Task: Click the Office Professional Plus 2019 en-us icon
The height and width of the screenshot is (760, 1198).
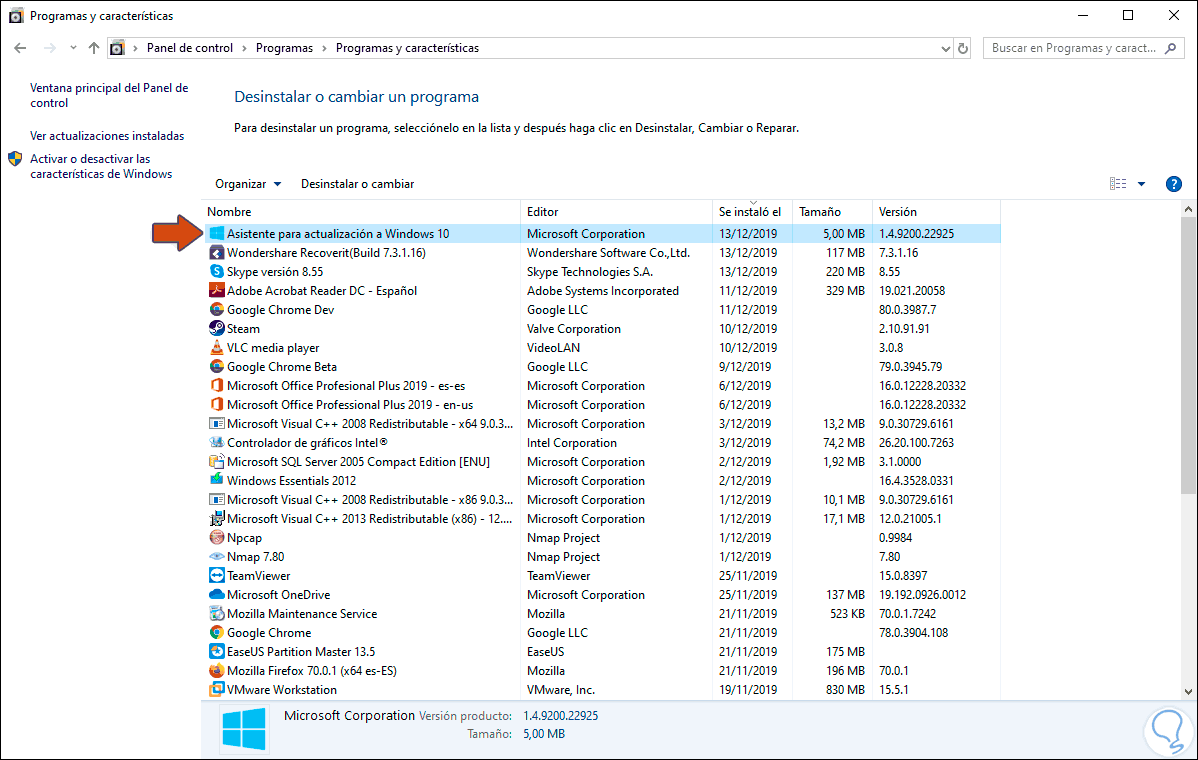Action: pyautogui.click(x=216, y=405)
